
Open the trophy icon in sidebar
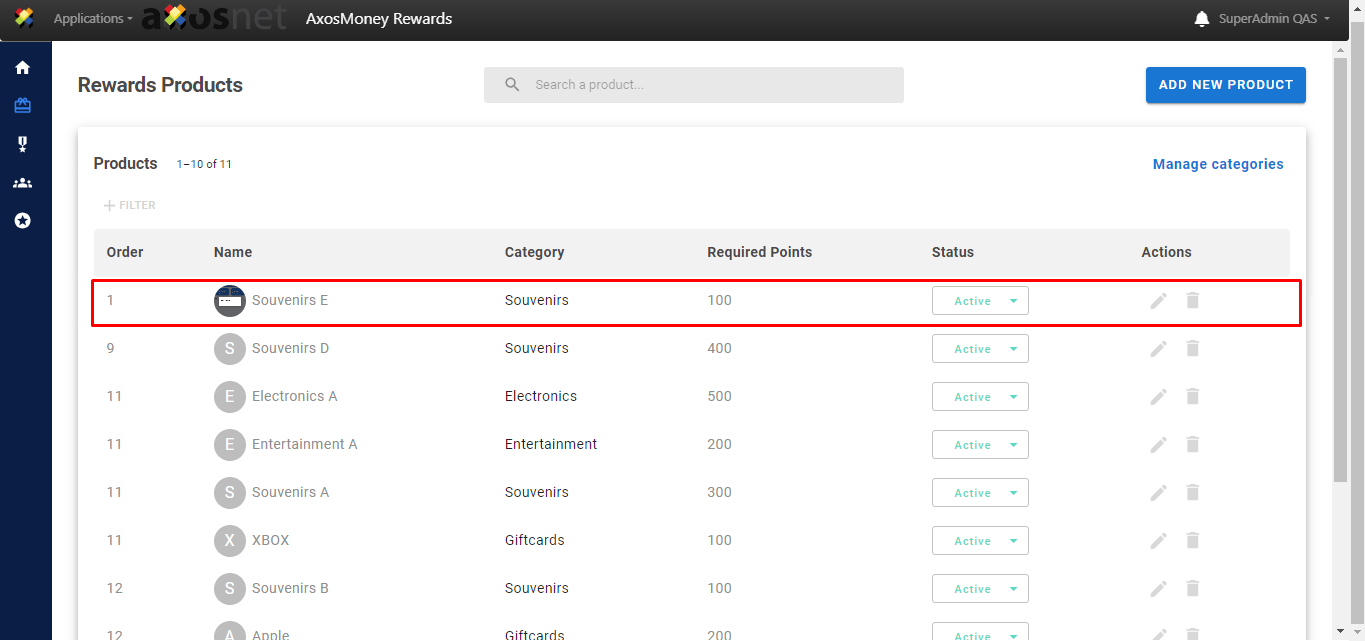[x=22, y=145]
